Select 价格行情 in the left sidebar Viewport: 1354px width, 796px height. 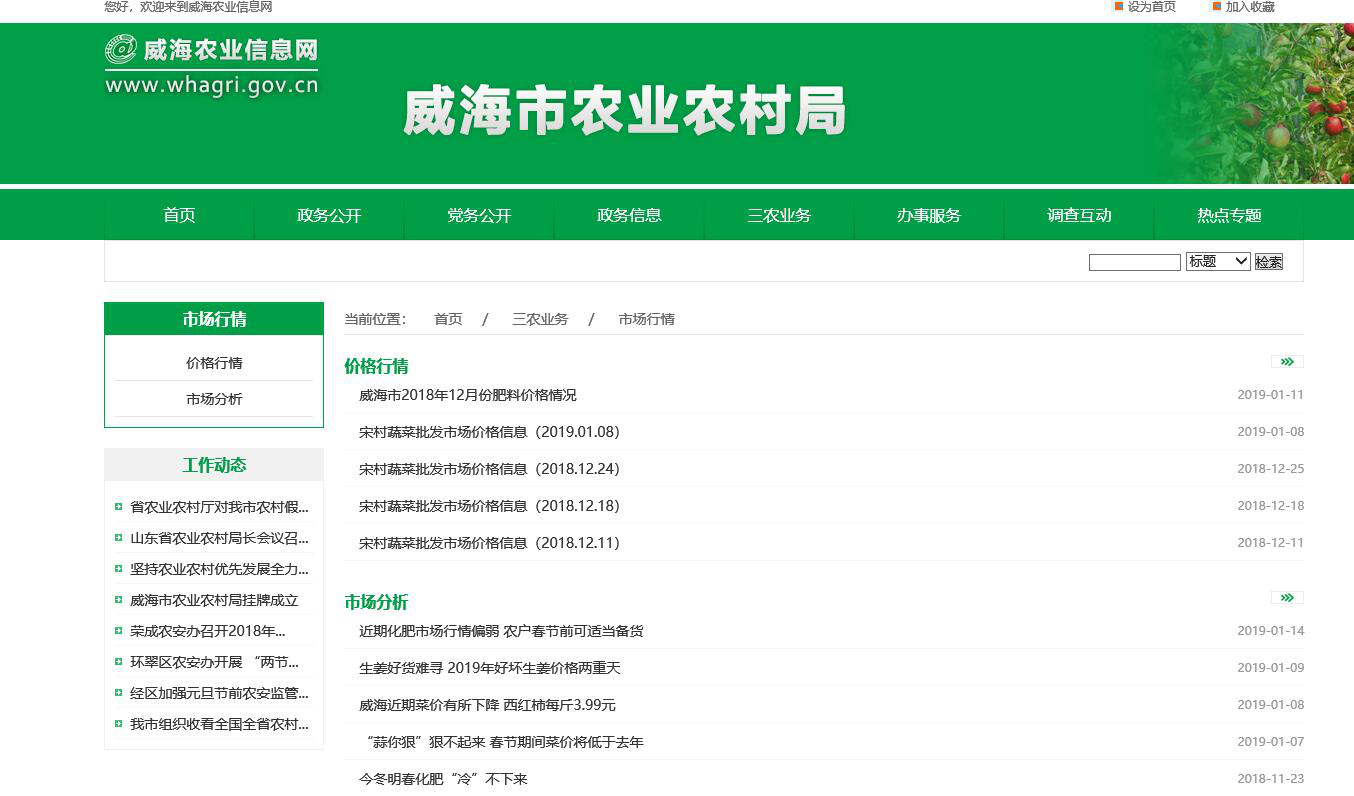click(x=214, y=363)
